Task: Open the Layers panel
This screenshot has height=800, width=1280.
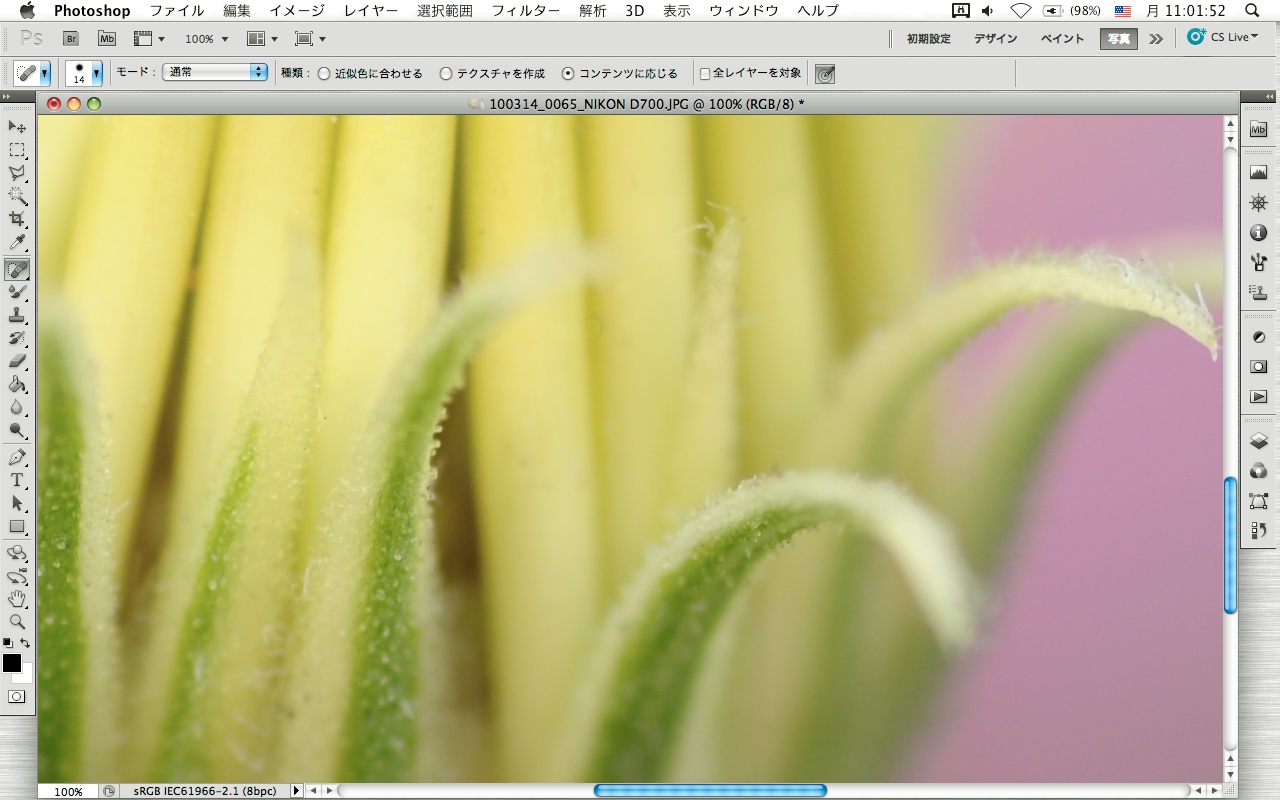Action: pyautogui.click(x=1259, y=441)
